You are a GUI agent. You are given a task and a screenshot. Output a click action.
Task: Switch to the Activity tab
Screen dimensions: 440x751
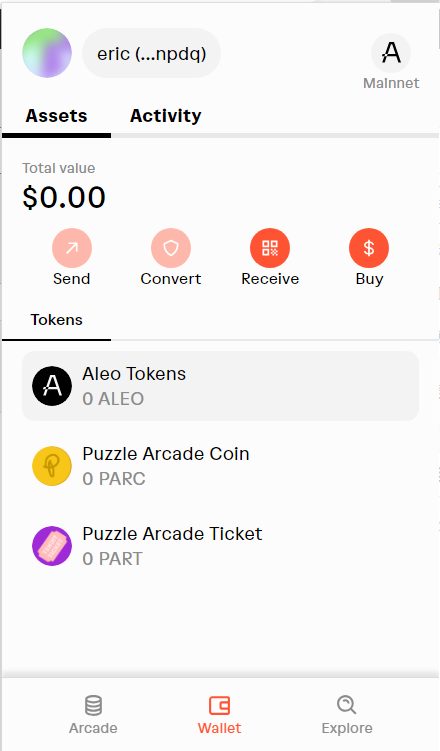point(166,116)
